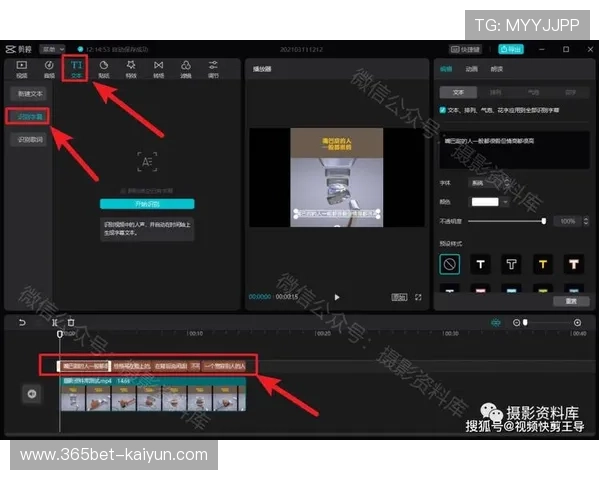Toggle the timeline snap magnet icon
This screenshot has height=480, width=600.
point(496,323)
